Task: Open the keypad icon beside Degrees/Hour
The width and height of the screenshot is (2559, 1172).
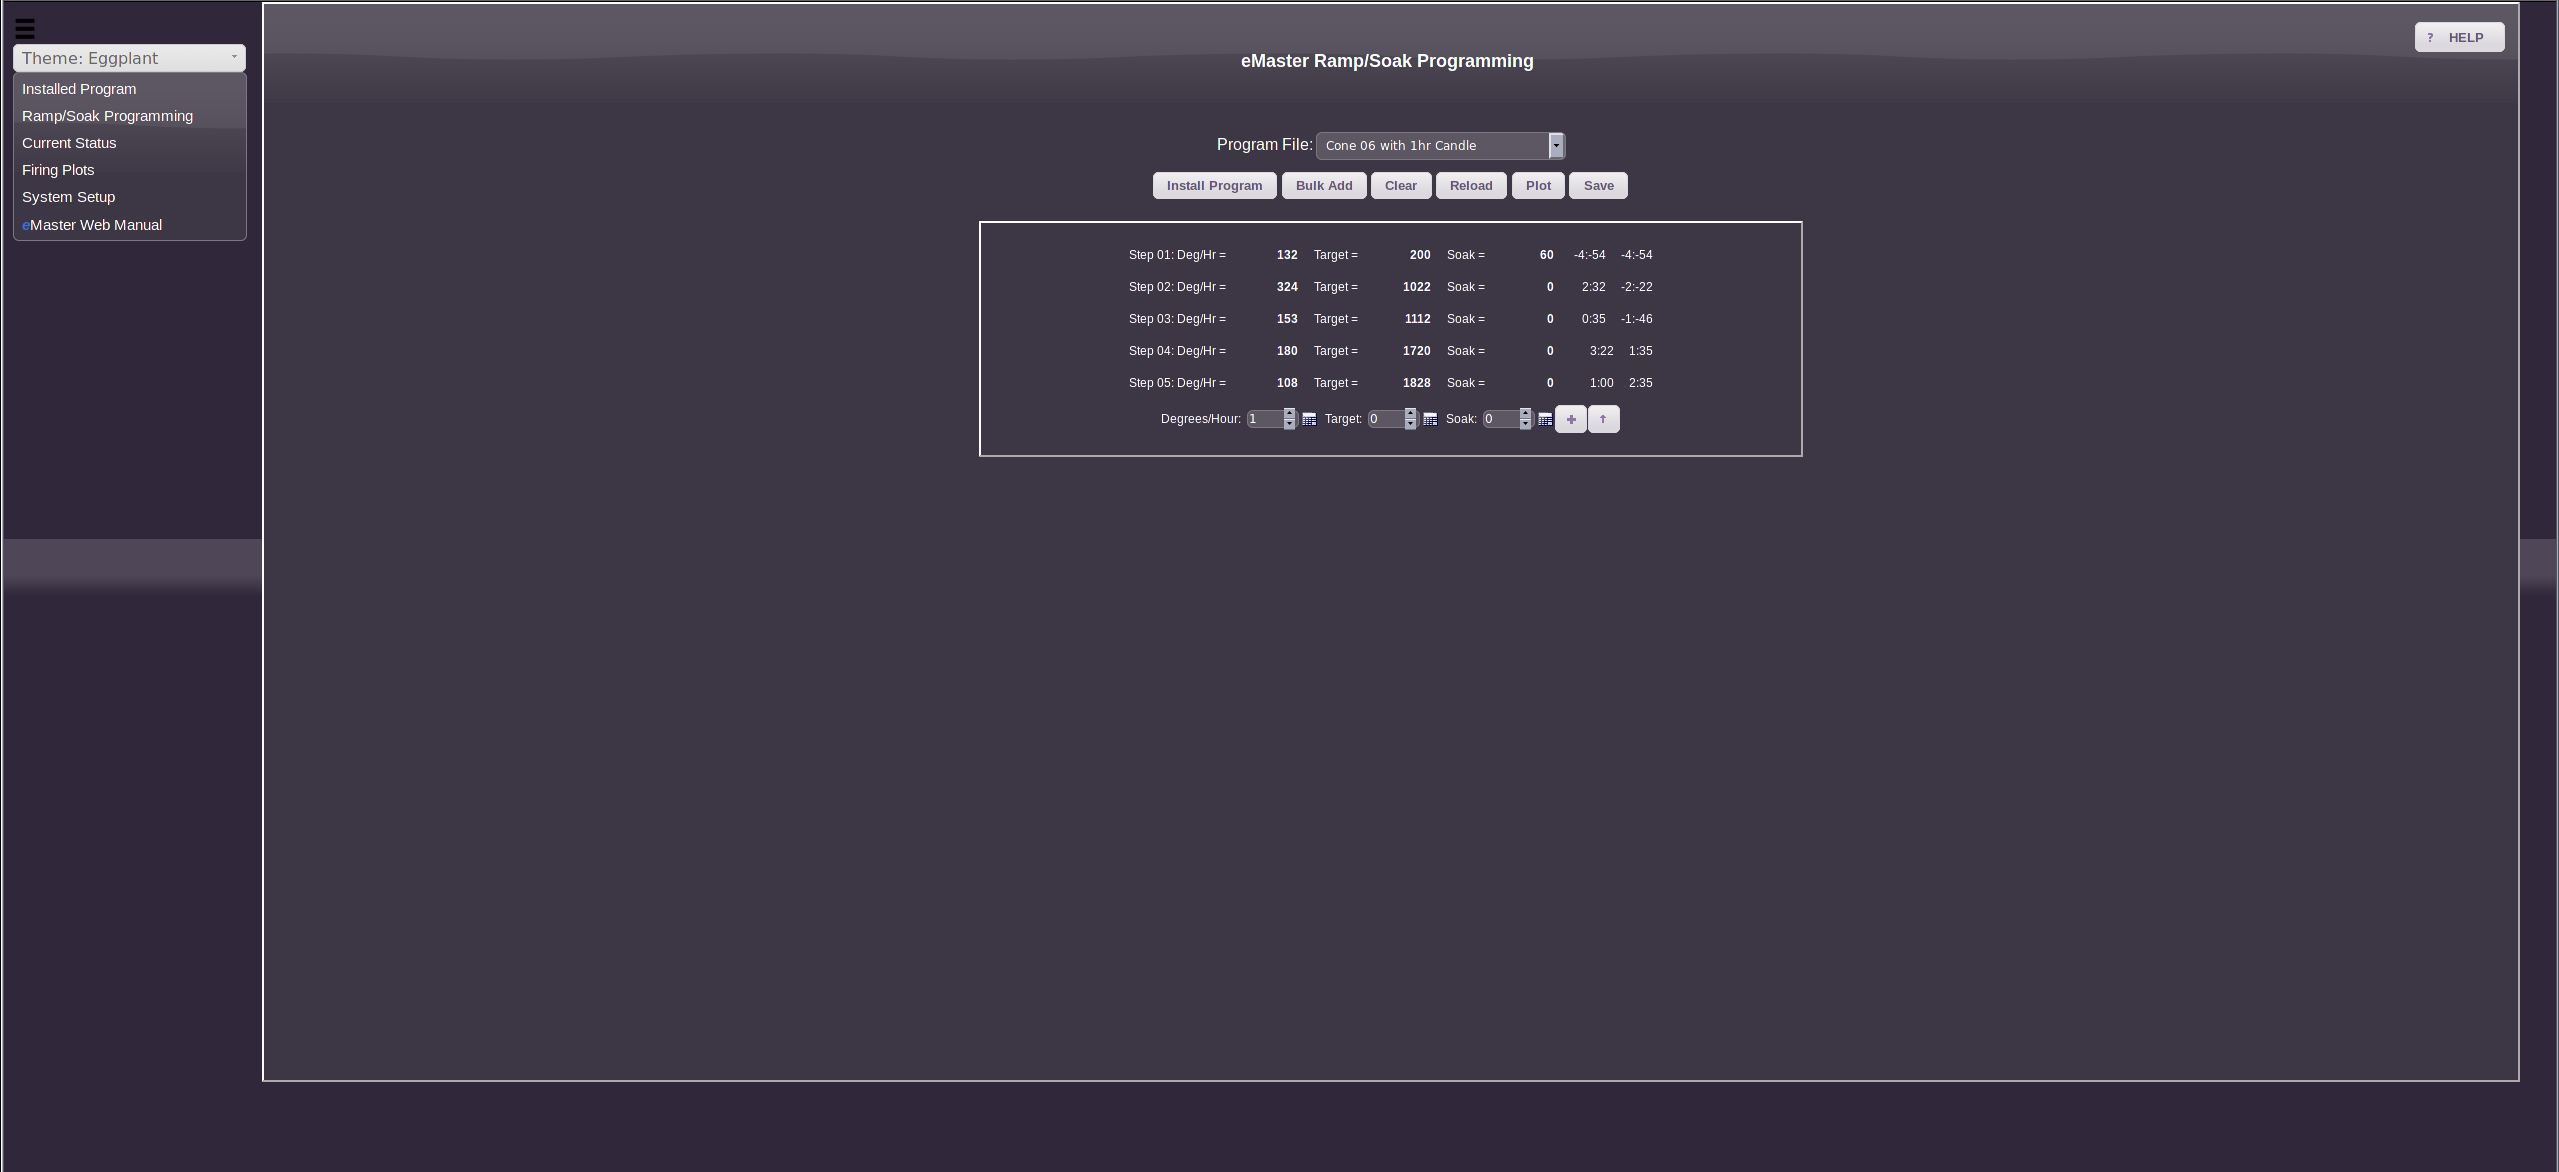Action: click(1310, 418)
